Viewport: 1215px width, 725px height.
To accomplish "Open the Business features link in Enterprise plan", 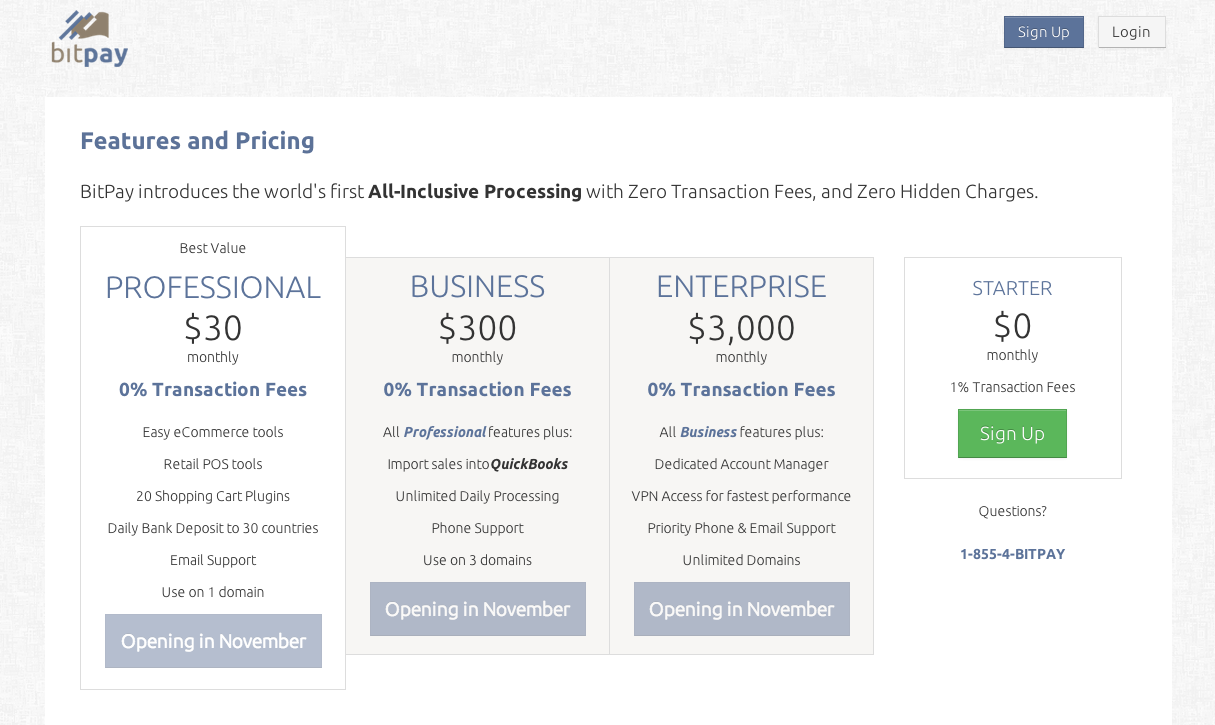I will click(x=707, y=431).
